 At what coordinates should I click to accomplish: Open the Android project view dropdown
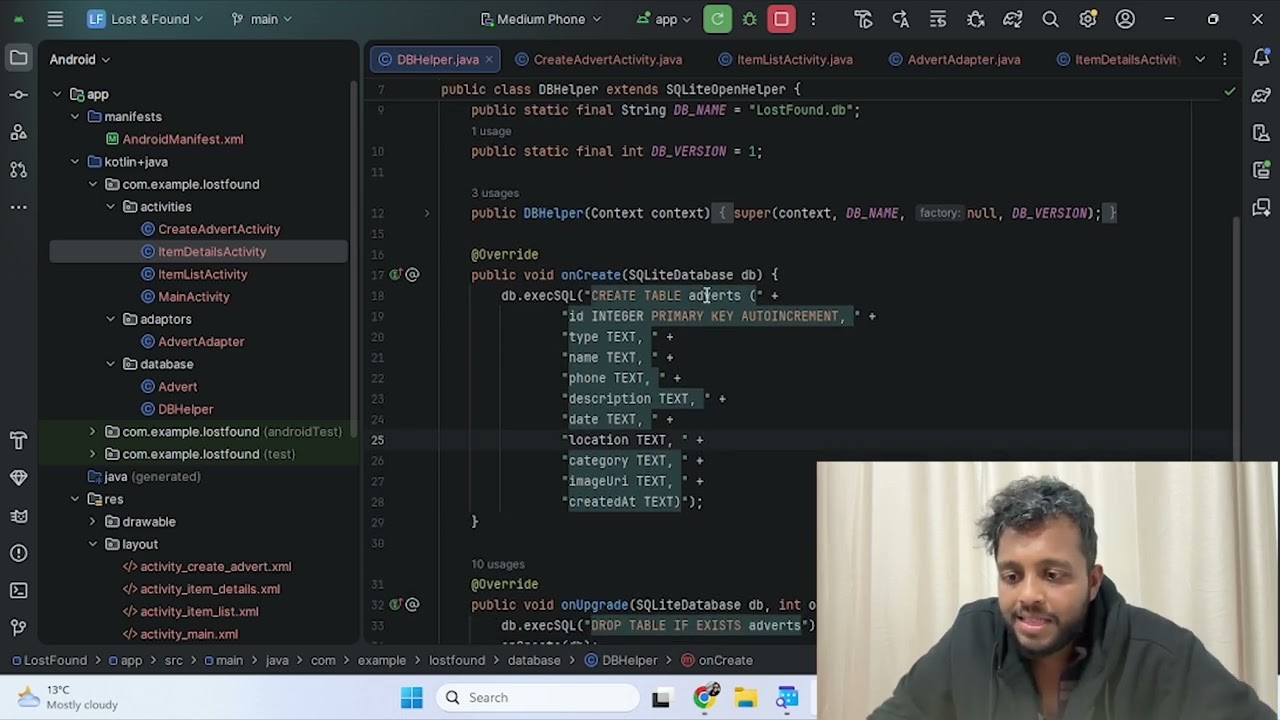80,59
